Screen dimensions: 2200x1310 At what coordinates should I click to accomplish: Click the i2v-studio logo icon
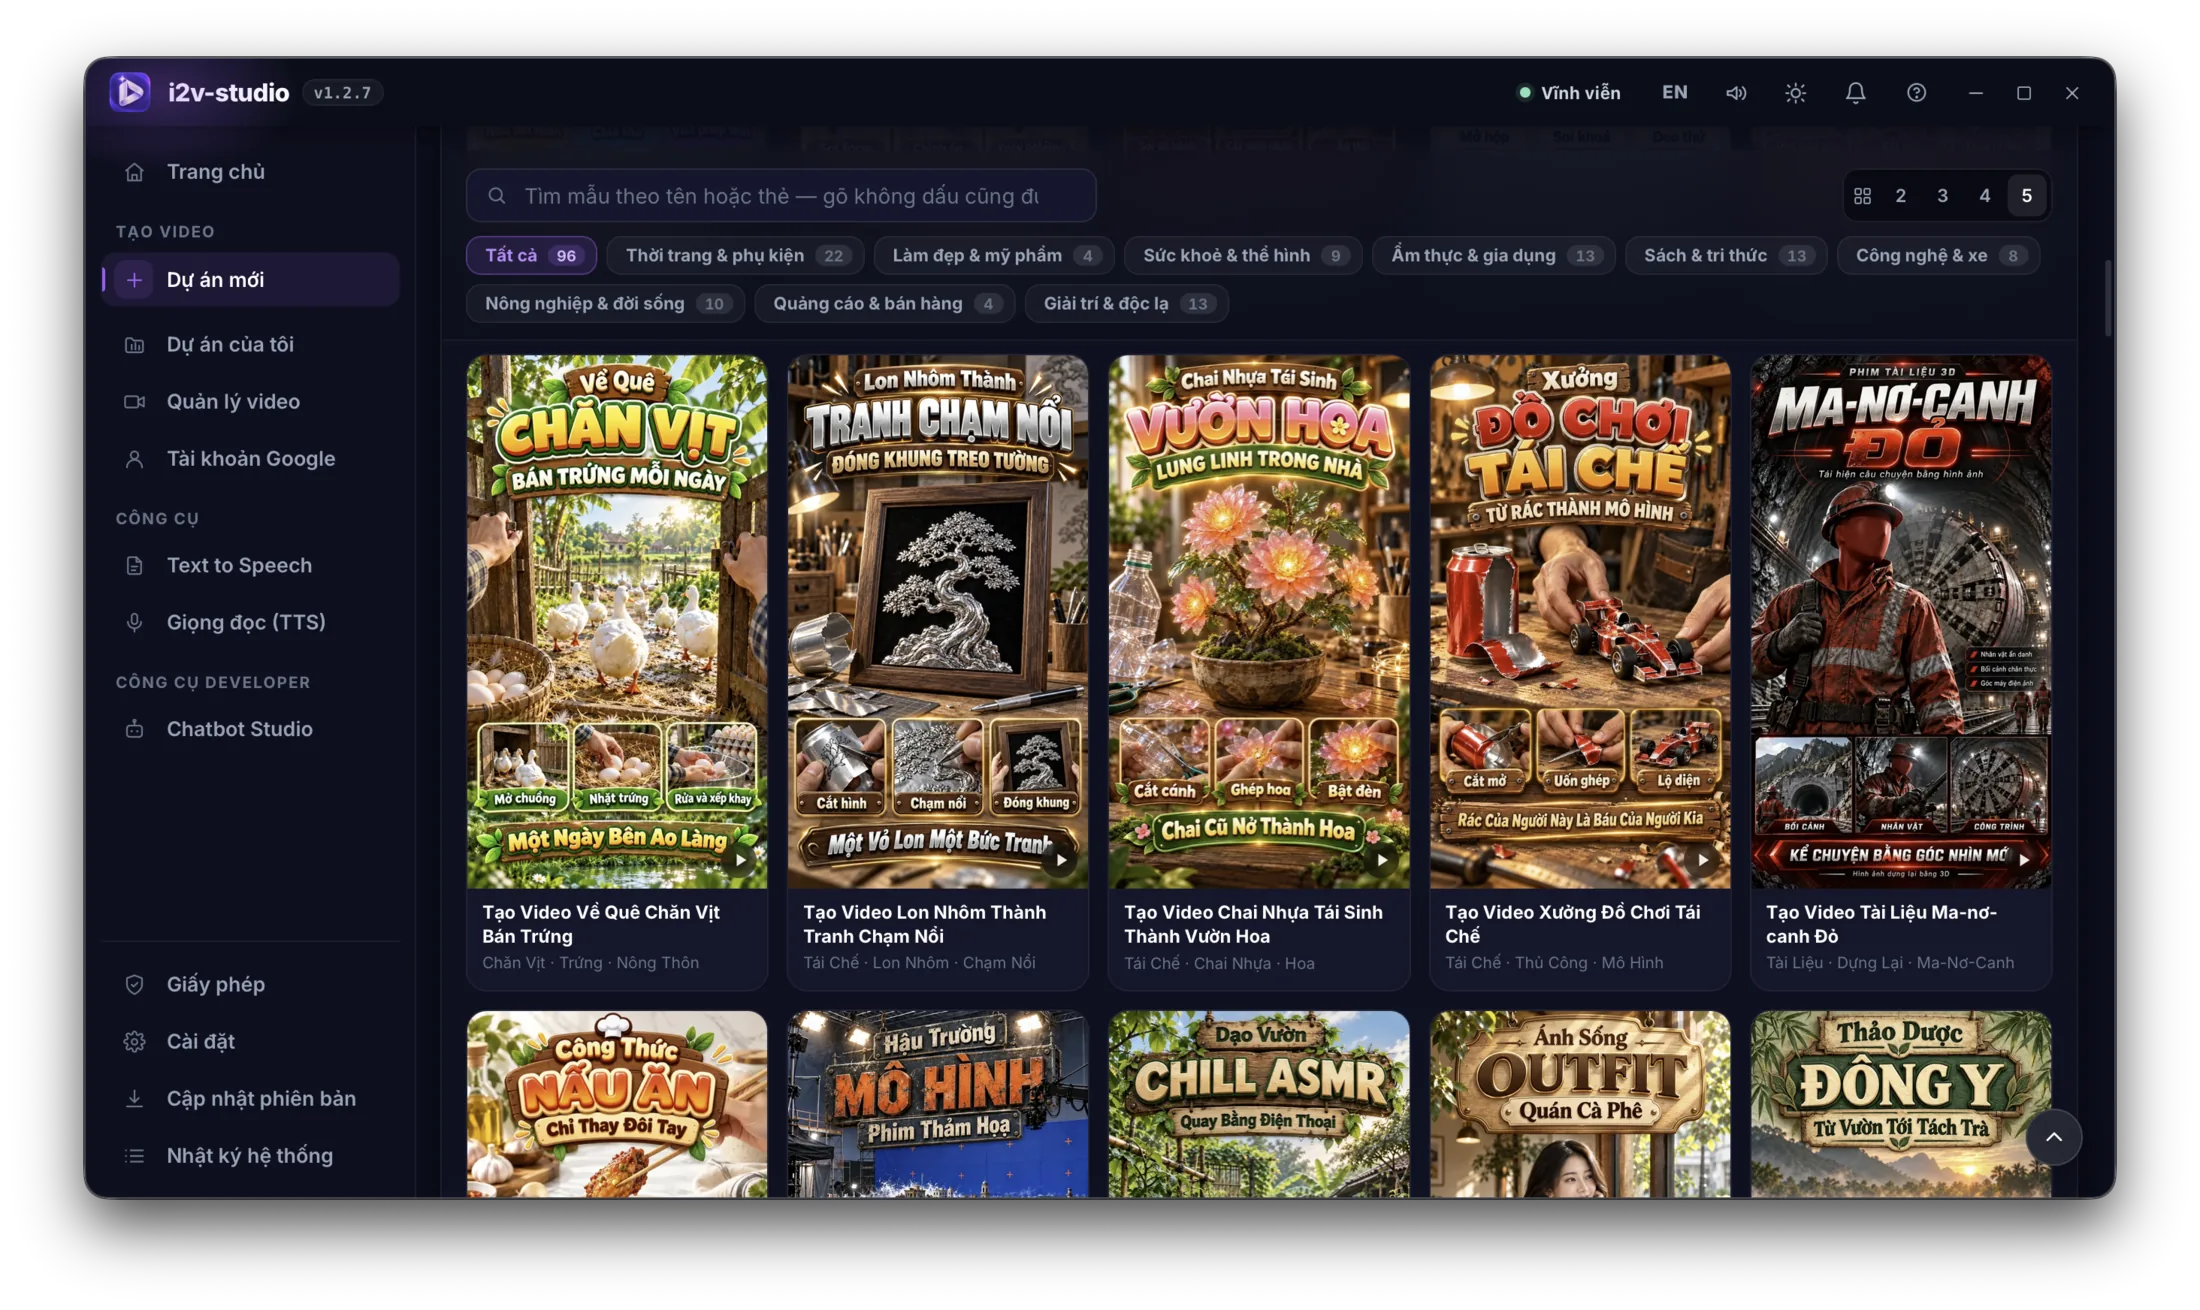[x=130, y=92]
